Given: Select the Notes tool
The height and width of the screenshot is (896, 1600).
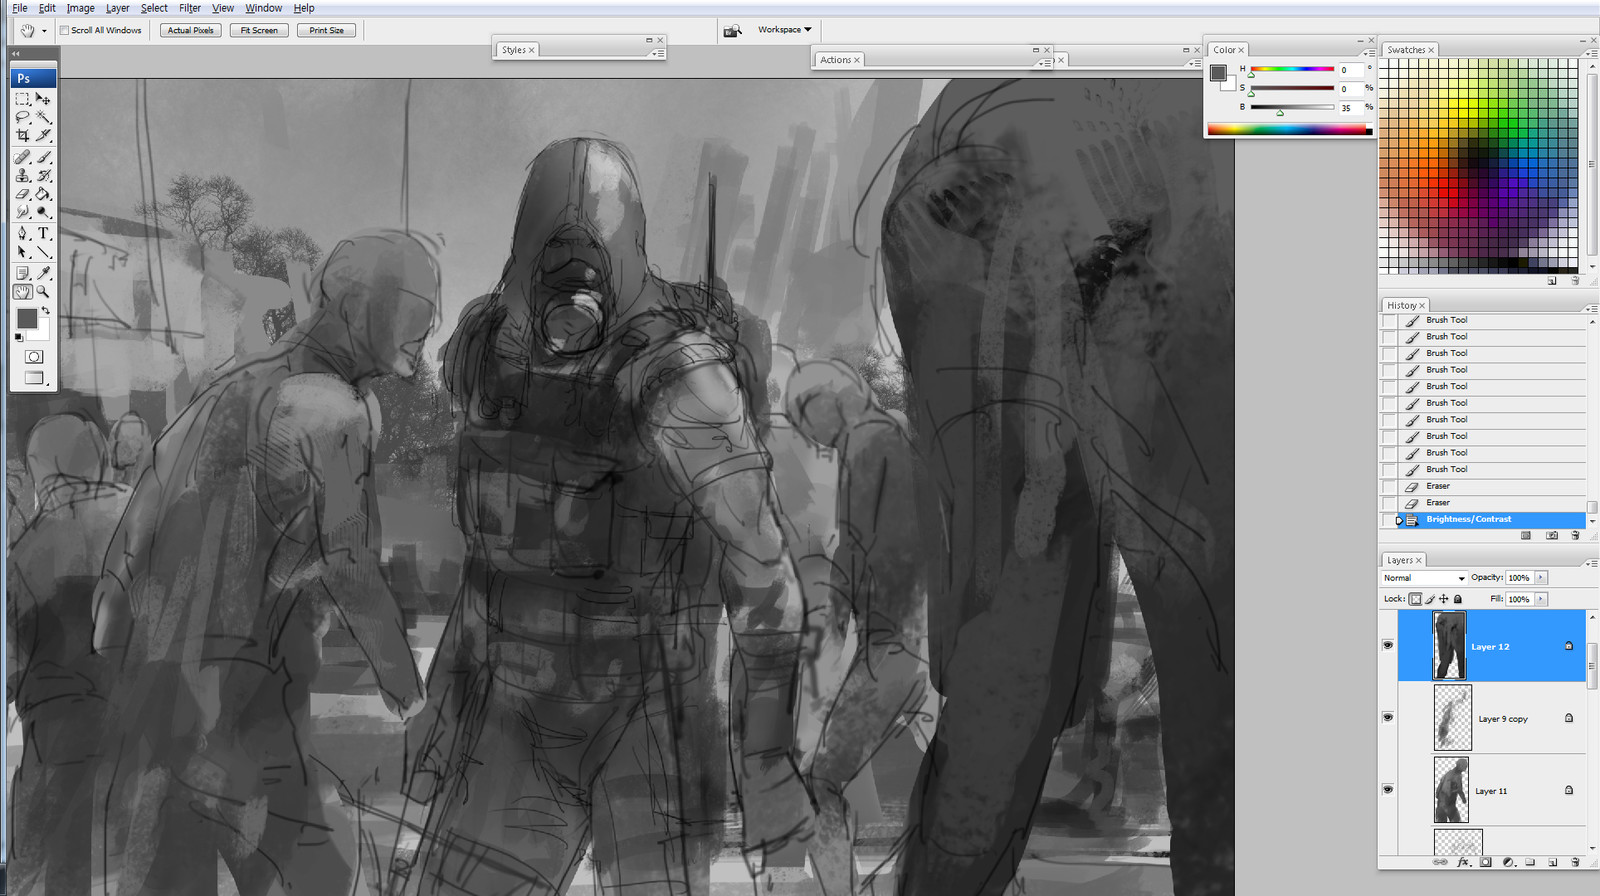Looking at the screenshot, I should click(22, 273).
